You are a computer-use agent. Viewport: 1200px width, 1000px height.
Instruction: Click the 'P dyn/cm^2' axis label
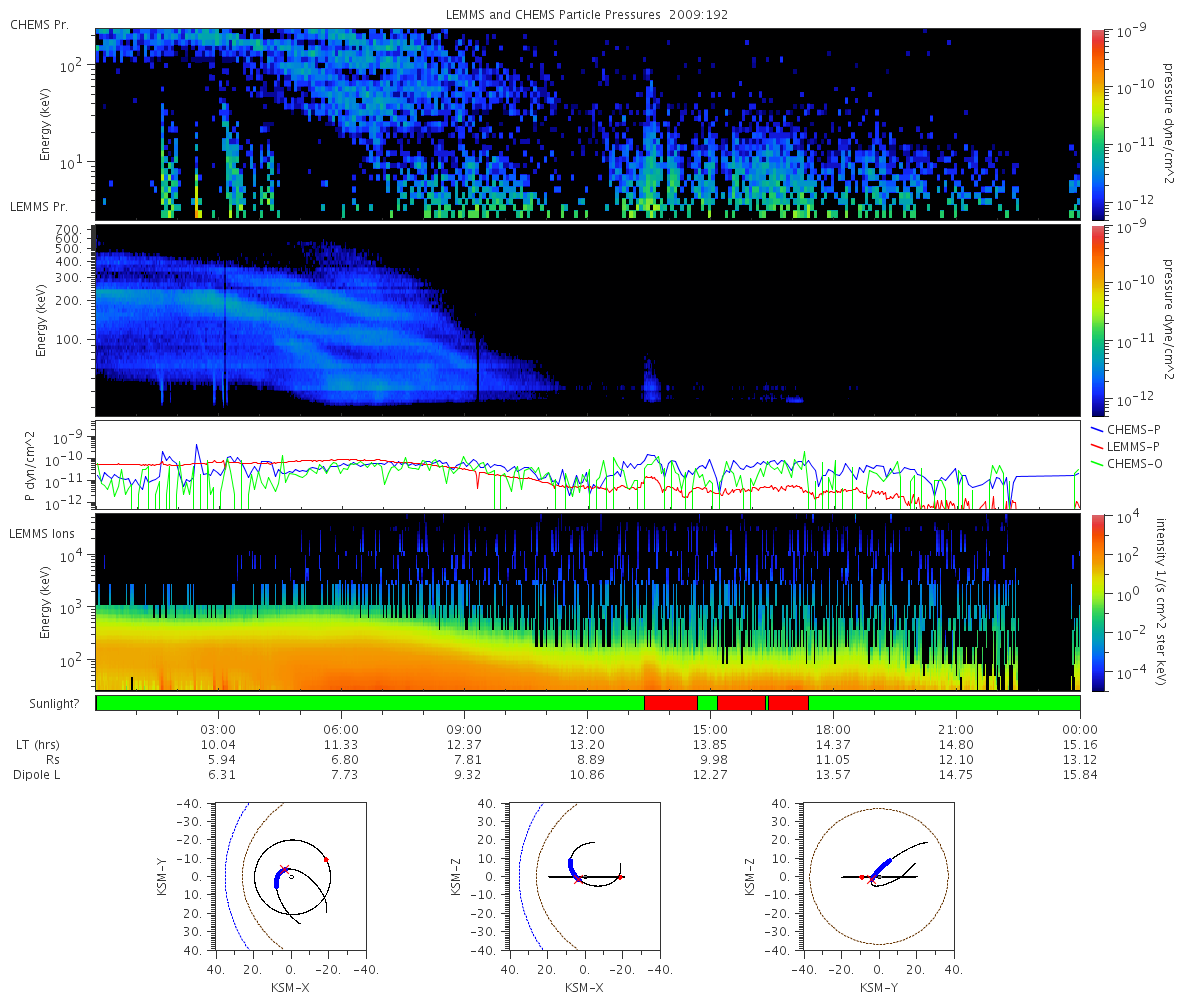click(x=31, y=465)
